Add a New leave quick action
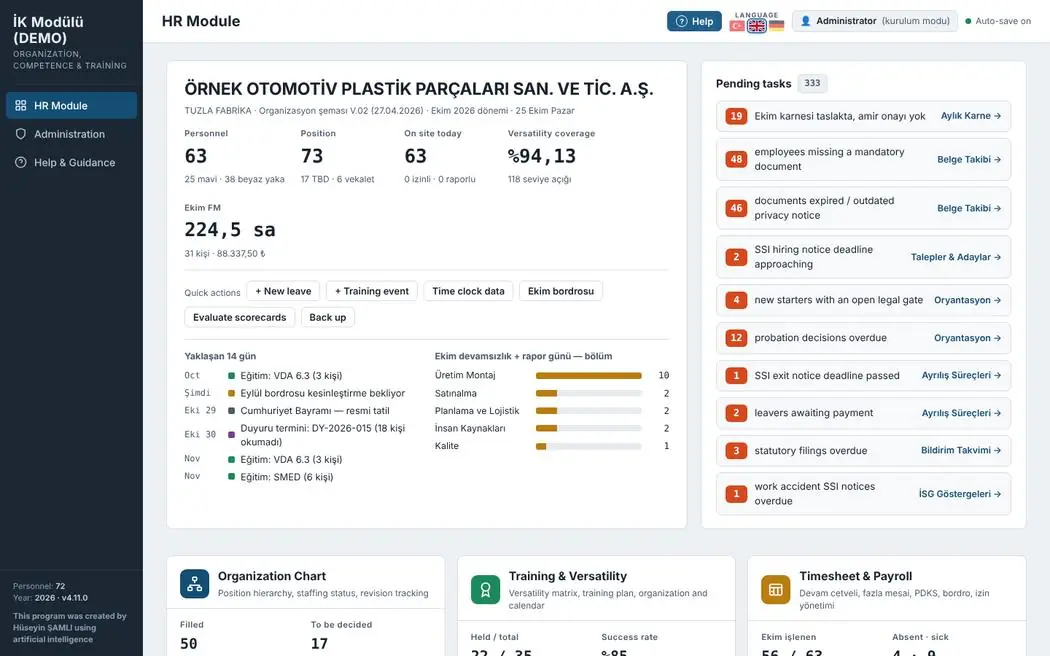The width and height of the screenshot is (1050, 656). pos(283,291)
